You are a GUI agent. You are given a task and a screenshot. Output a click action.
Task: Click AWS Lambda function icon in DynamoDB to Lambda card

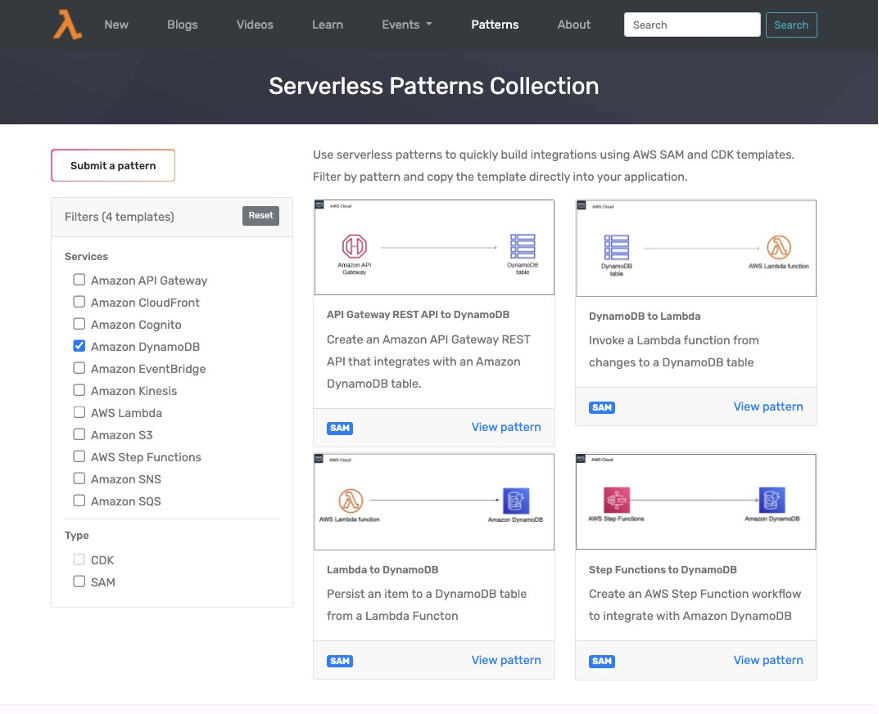pos(779,247)
